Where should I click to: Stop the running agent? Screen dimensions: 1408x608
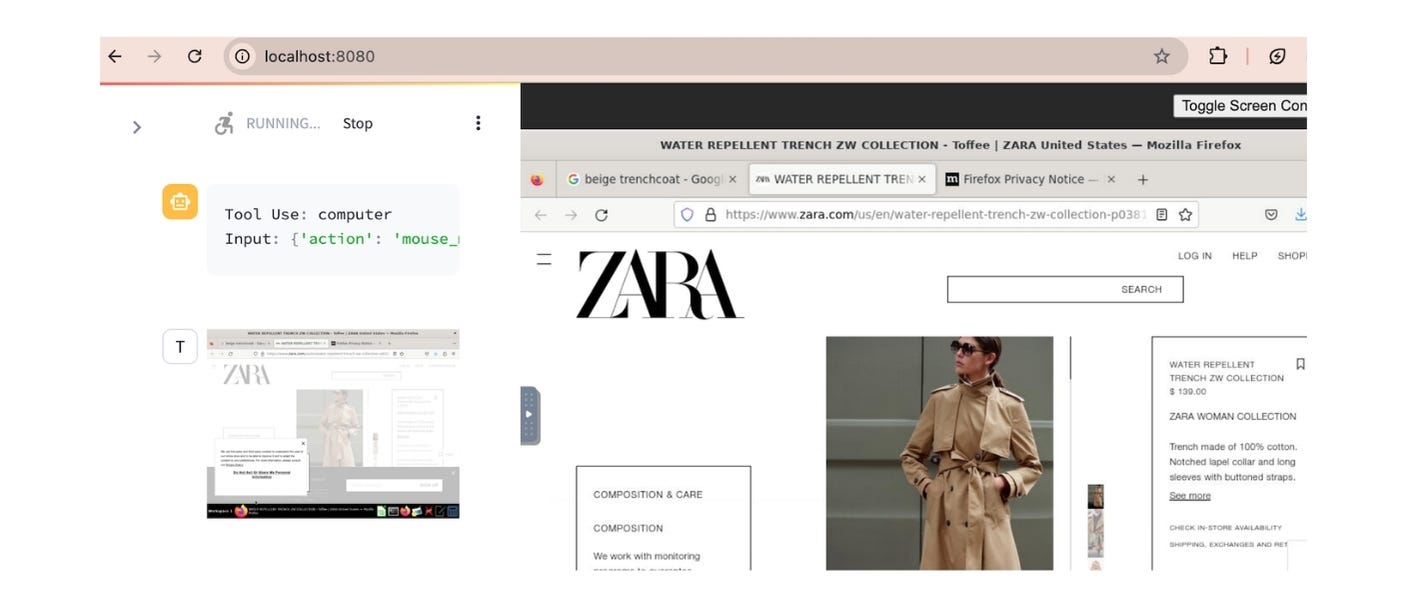click(357, 124)
